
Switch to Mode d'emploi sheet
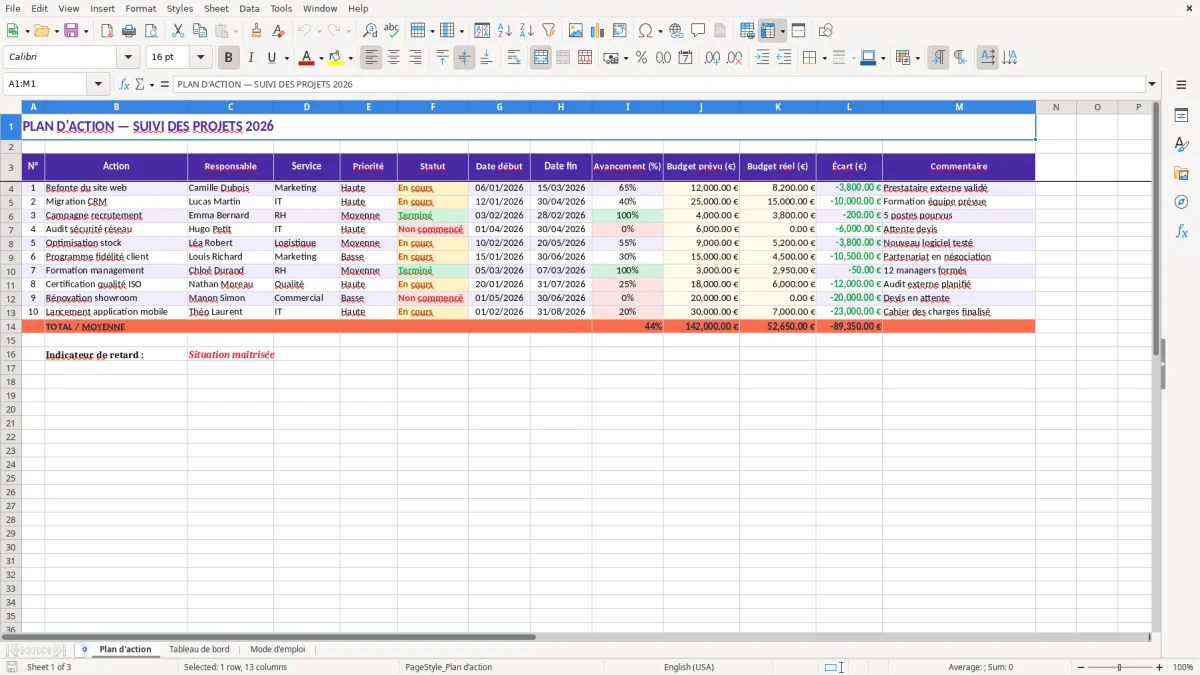[x=278, y=649]
